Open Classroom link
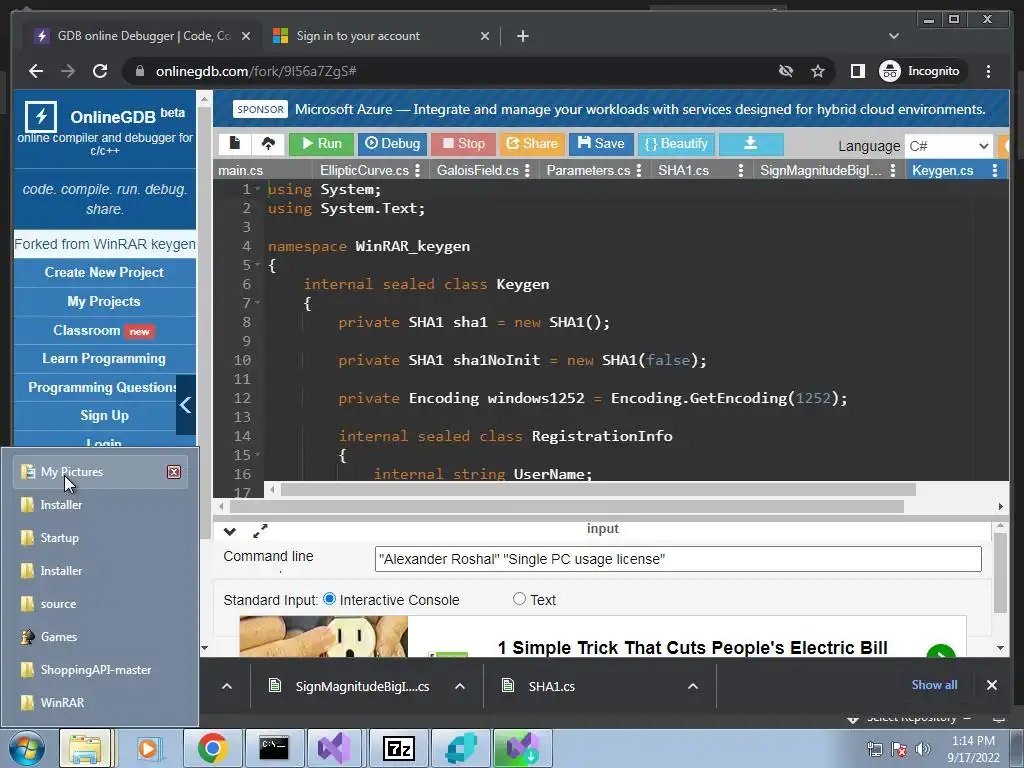Screen dimensions: 1024x768 [104, 330]
